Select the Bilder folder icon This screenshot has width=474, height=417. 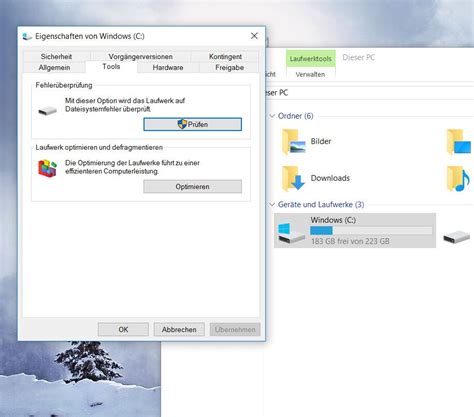(x=293, y=142)
